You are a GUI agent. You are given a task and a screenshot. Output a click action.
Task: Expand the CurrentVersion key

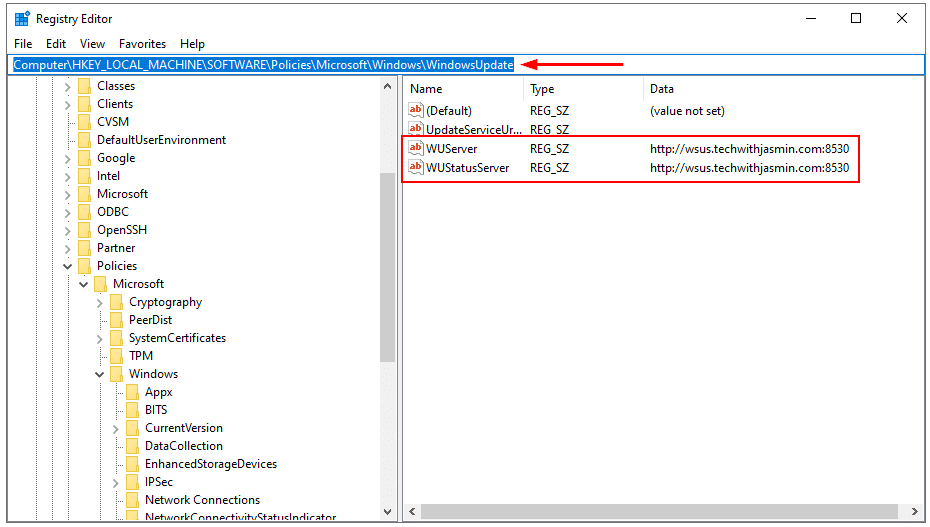click(x=116, y=429)
